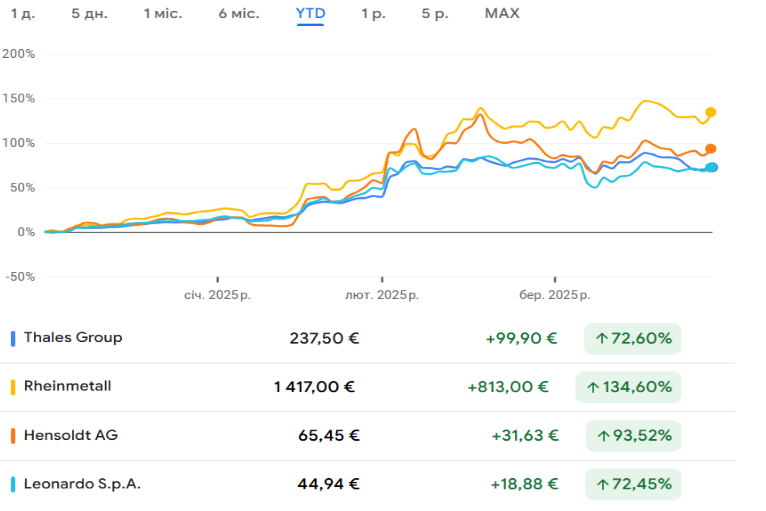
Task: Switch to the 5 дн. range tab
Action: pyautogui.click(x=90, y=14)
